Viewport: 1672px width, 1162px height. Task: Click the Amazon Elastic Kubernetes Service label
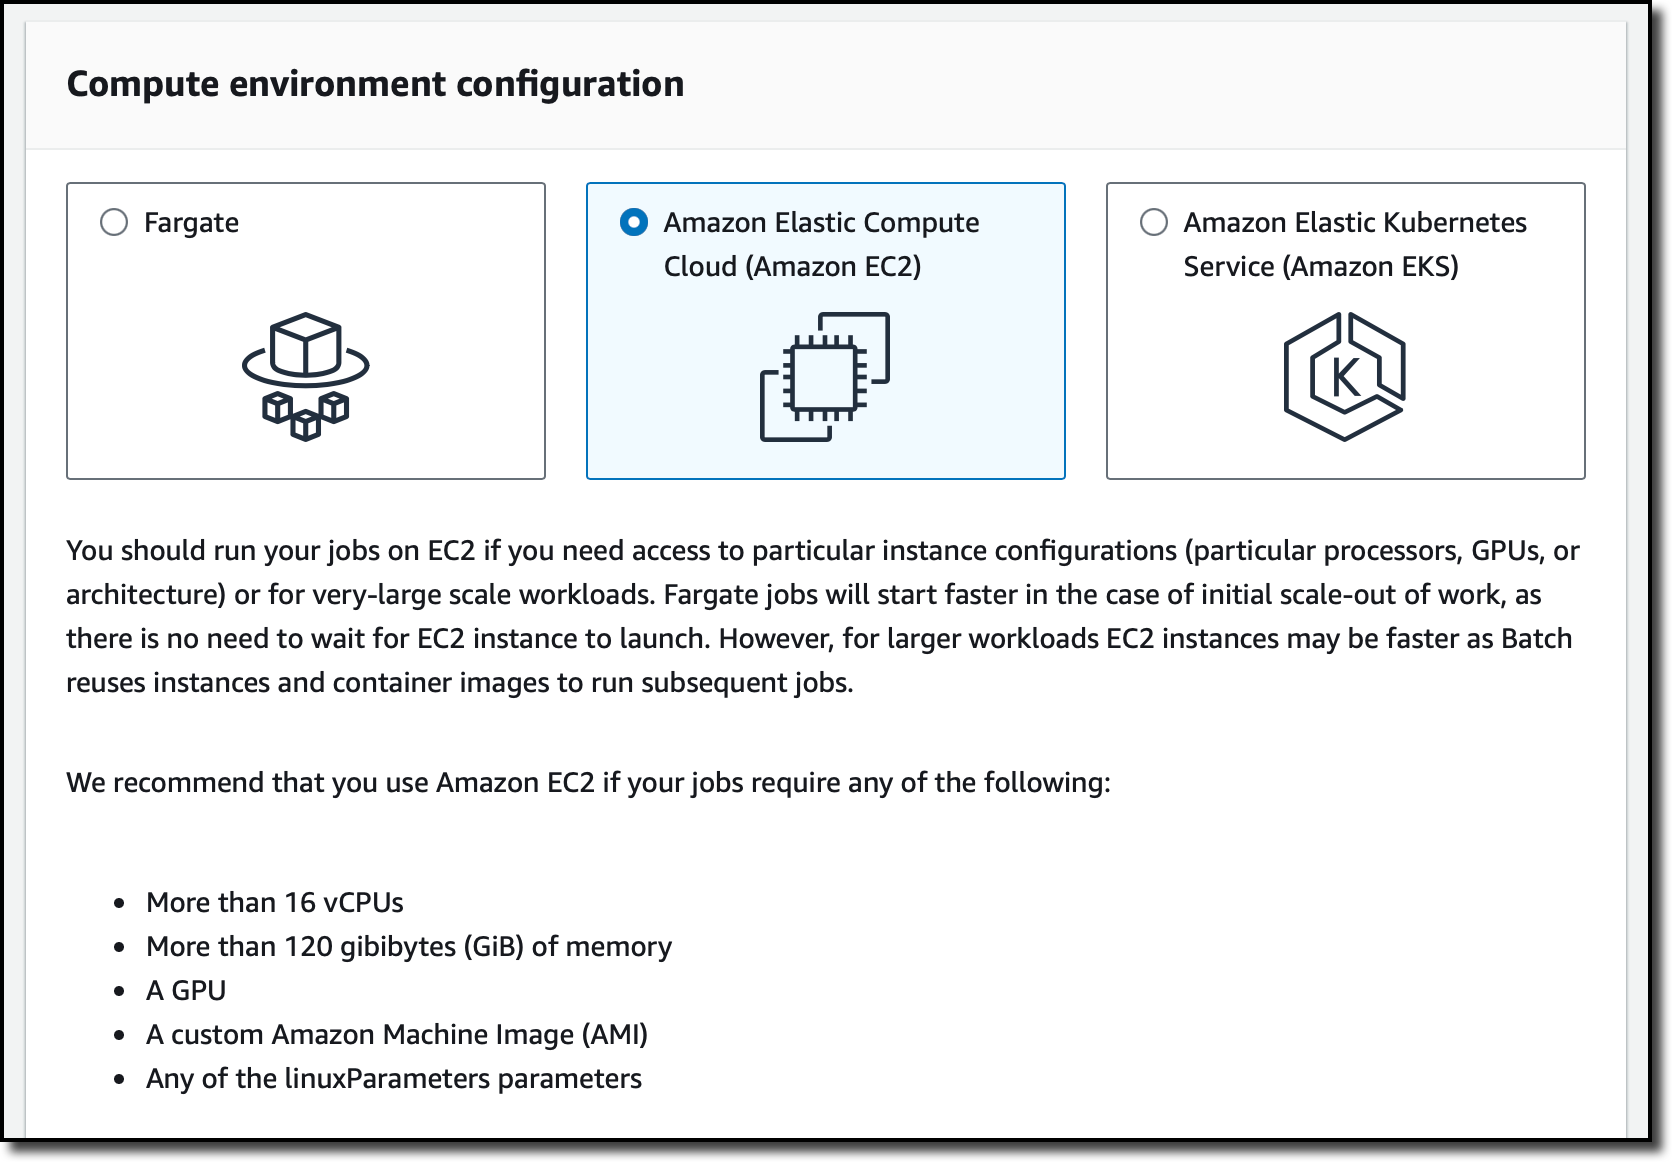coord(1355,244)
